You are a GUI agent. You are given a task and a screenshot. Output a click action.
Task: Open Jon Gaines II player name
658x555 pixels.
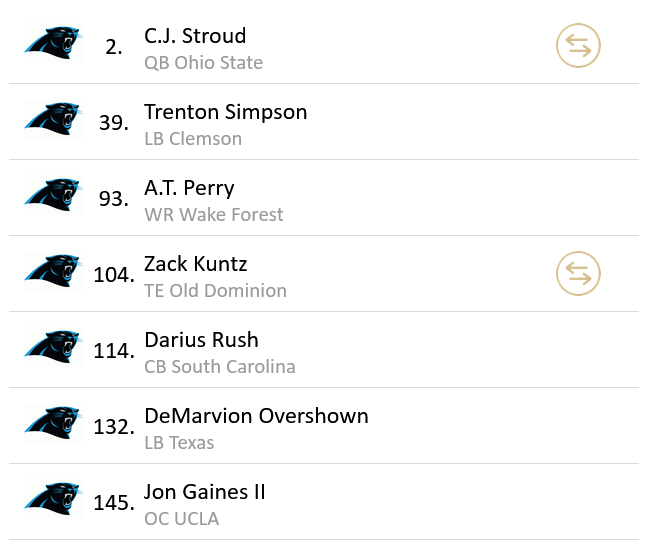tap(205, 492)
